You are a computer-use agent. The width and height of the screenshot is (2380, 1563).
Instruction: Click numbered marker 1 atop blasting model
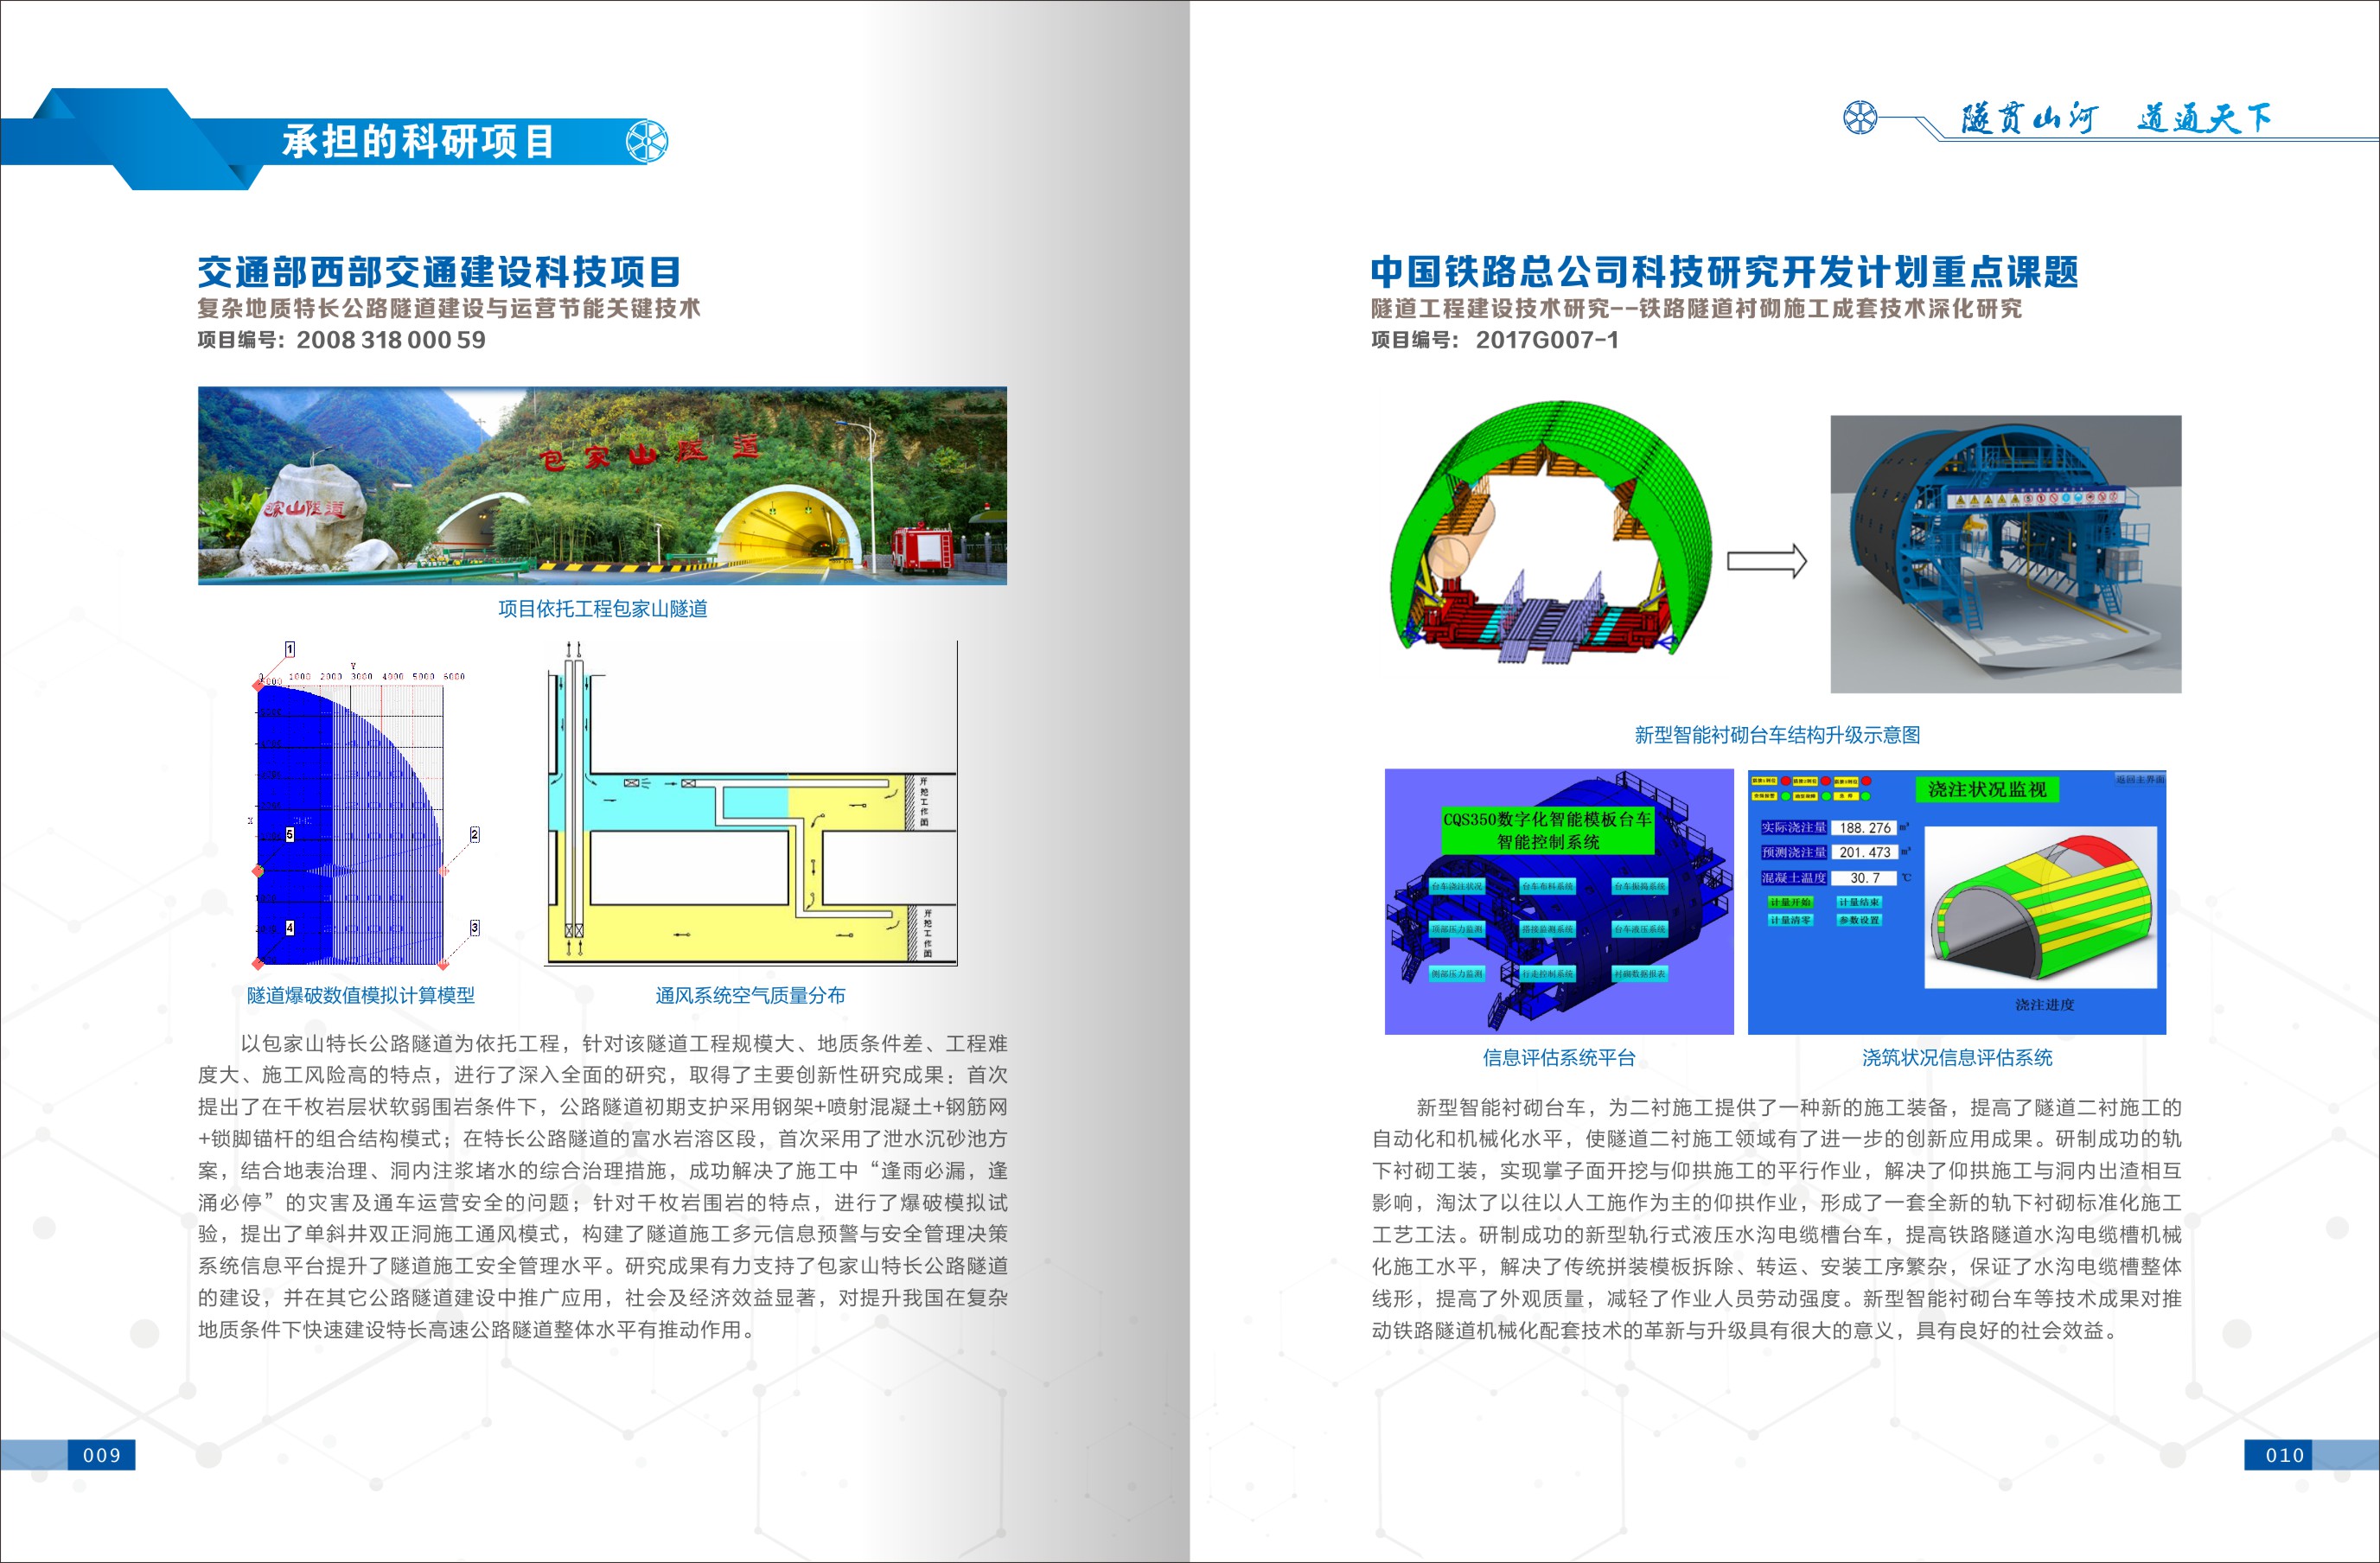[x=290, y=649]
